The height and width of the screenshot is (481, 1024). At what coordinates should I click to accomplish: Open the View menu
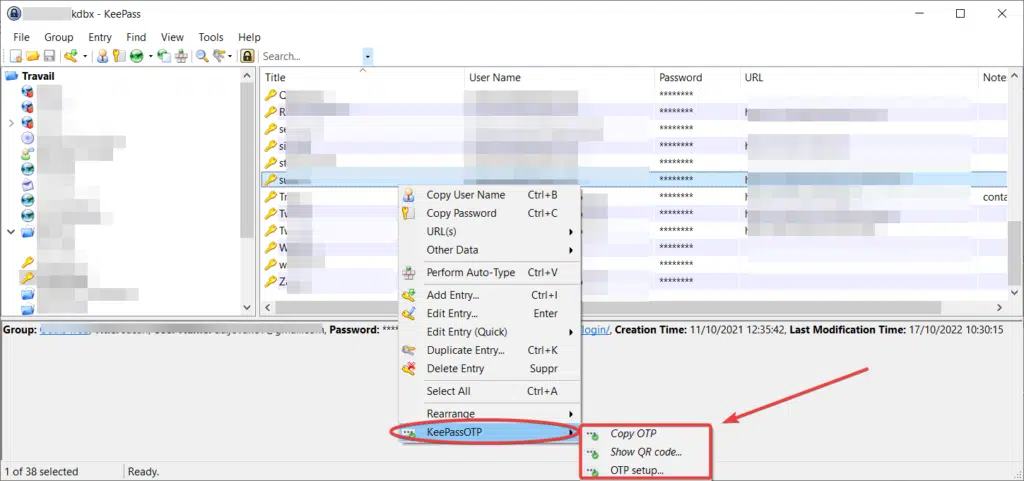point(172,37)
